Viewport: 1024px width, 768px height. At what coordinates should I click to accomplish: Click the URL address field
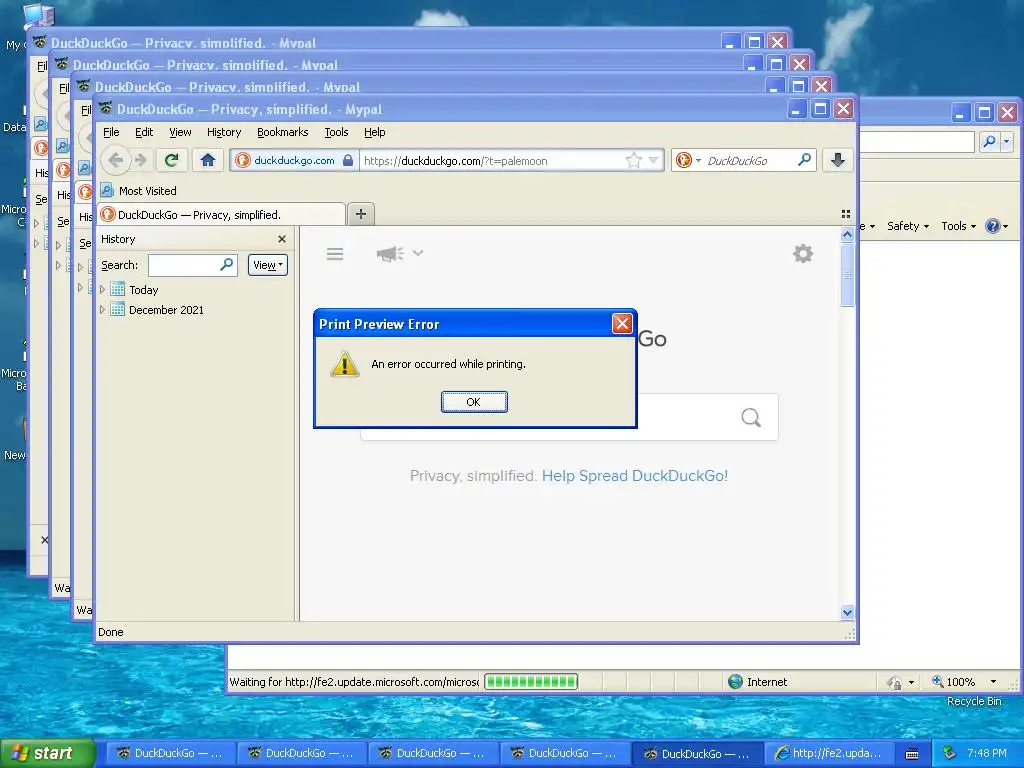coord(491,161)
